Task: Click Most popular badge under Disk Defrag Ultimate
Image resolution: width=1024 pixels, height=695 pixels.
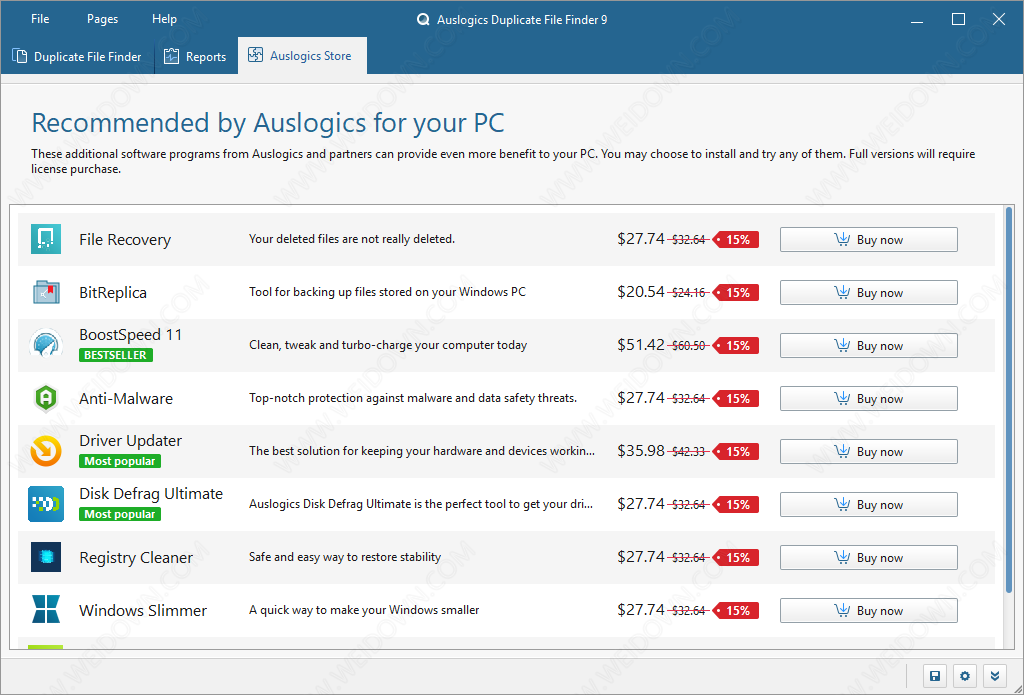Action: (x=120, y=514)
